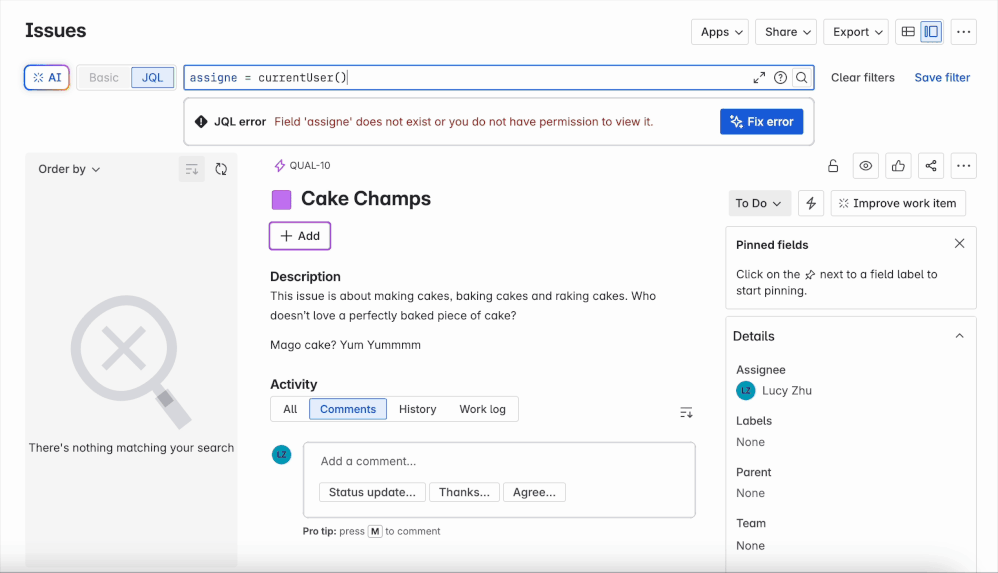This screenshot has height=573, width=998.
Task: Click Clear filters
Action: pos(862,78)
